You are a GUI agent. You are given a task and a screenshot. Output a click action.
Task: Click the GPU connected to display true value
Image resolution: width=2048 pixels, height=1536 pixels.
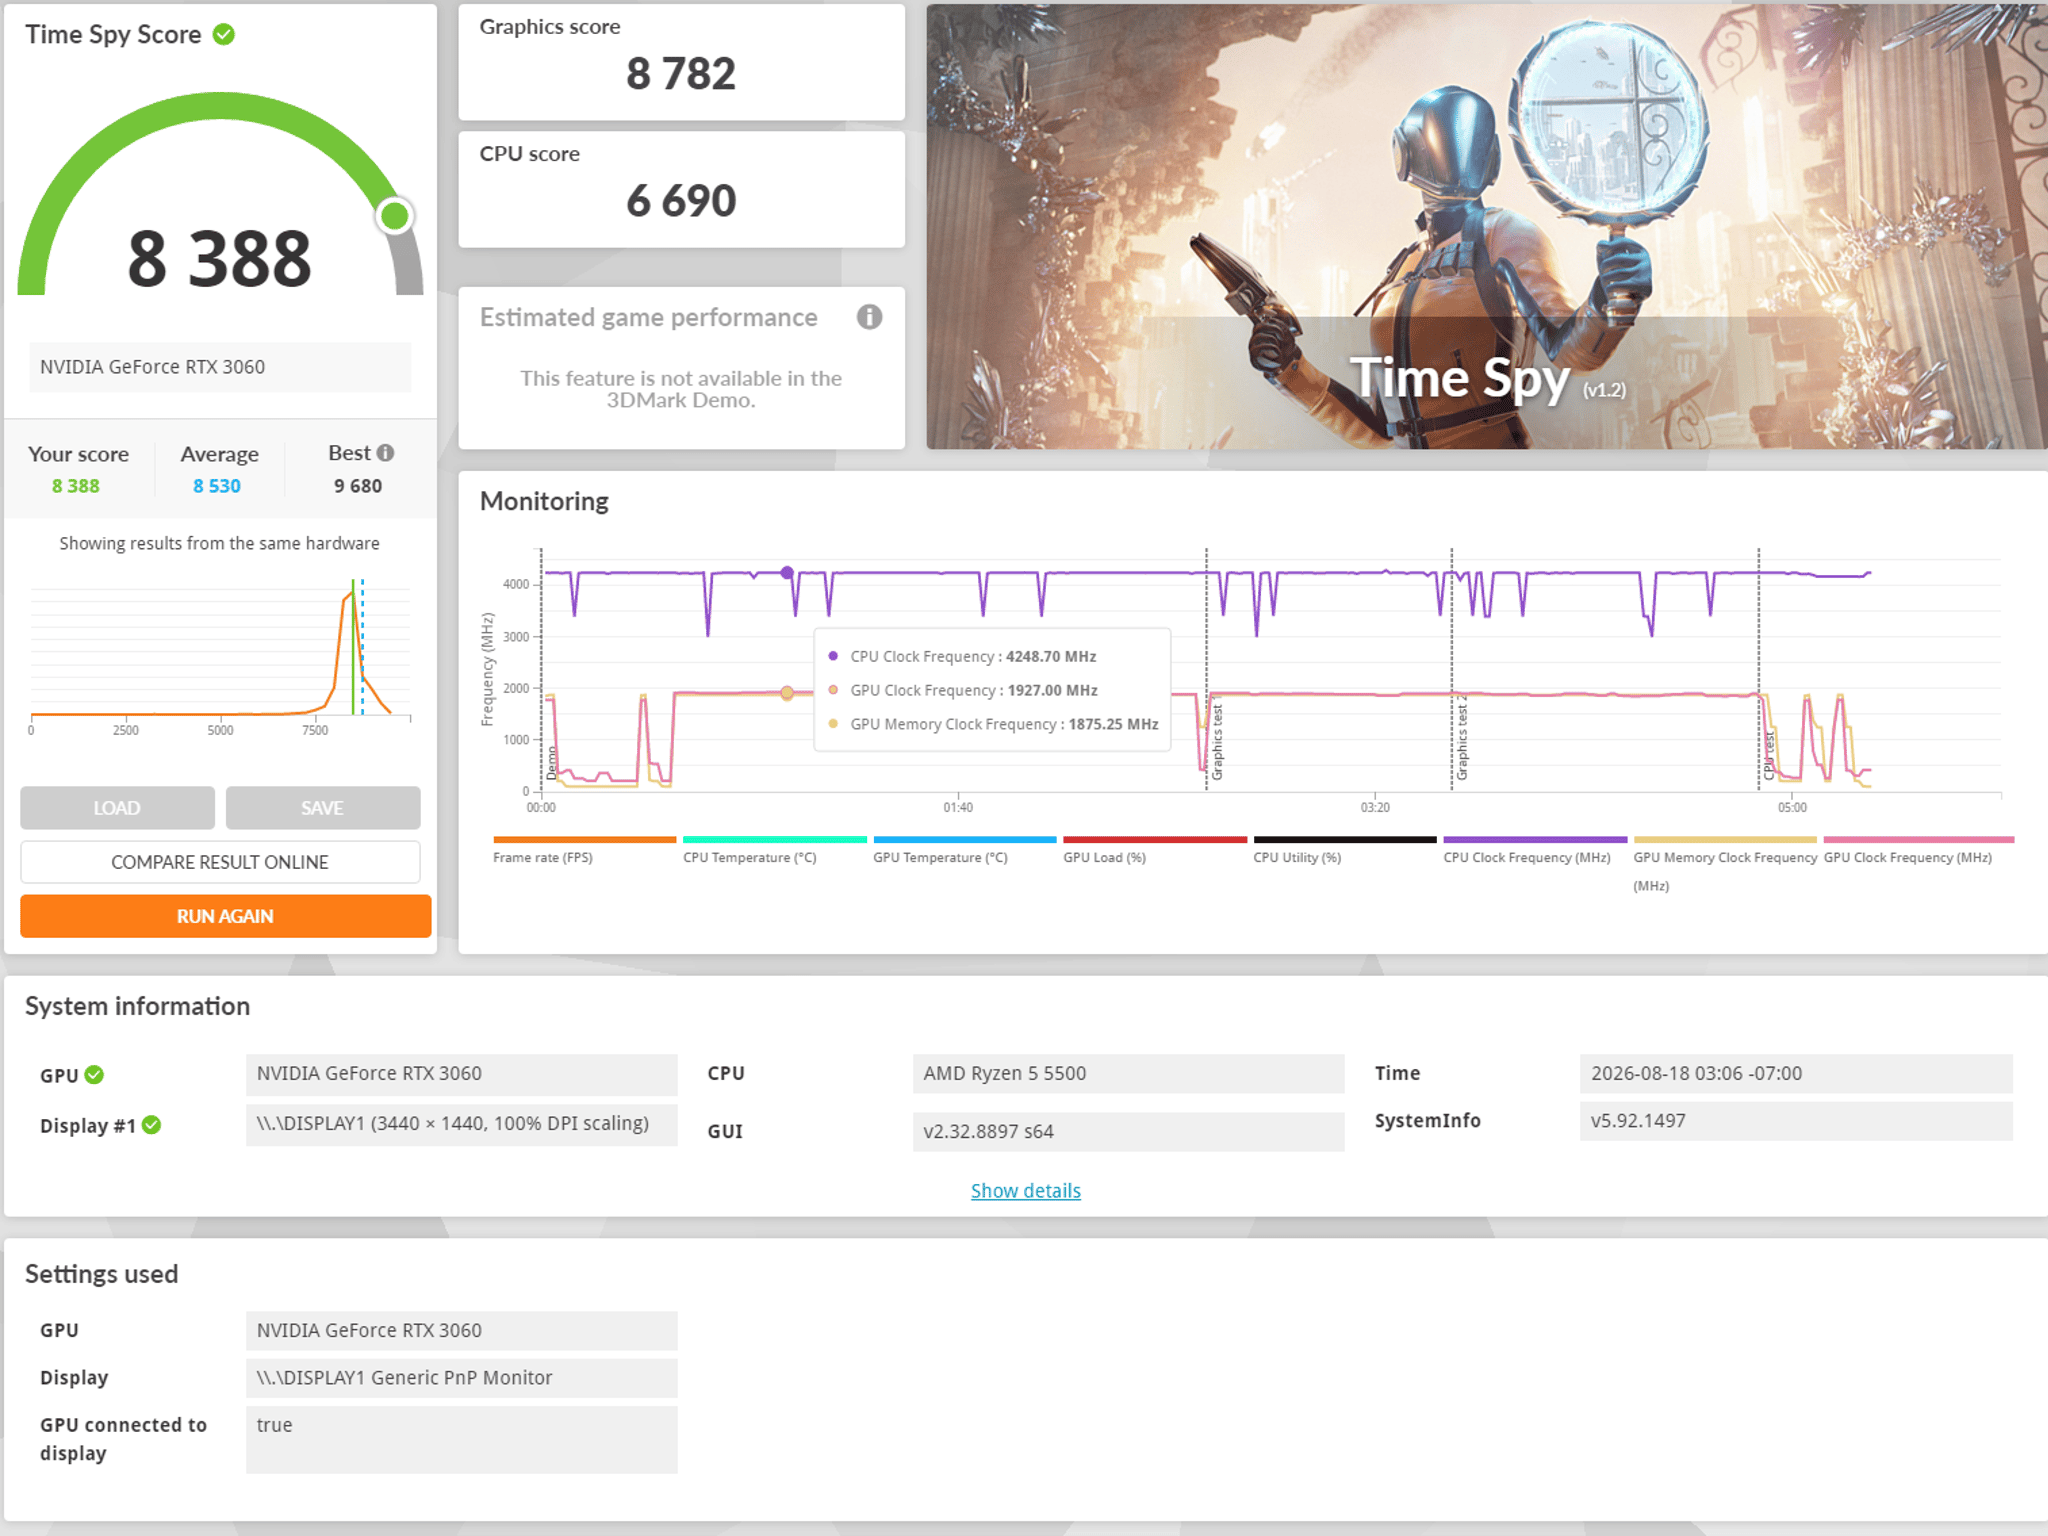coord(461,1440)
